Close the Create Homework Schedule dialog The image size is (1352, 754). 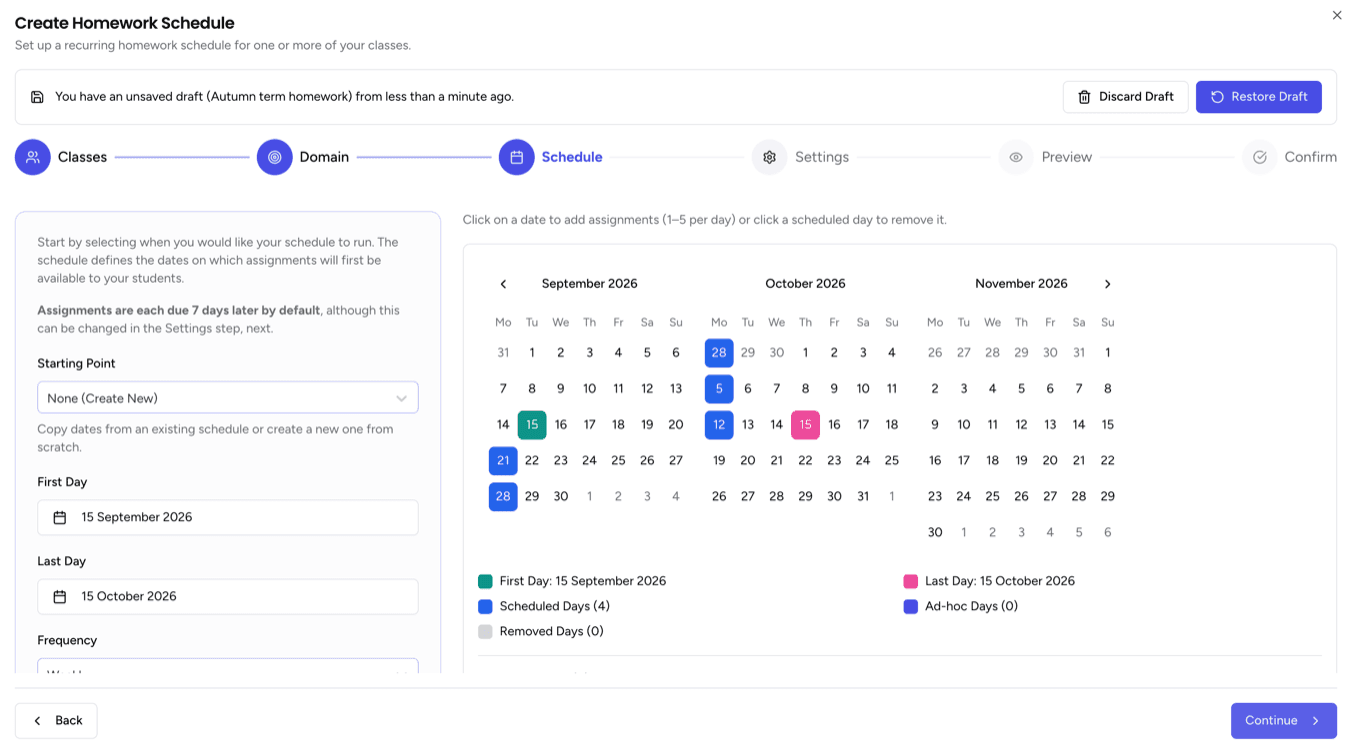tap(1337, 15)
